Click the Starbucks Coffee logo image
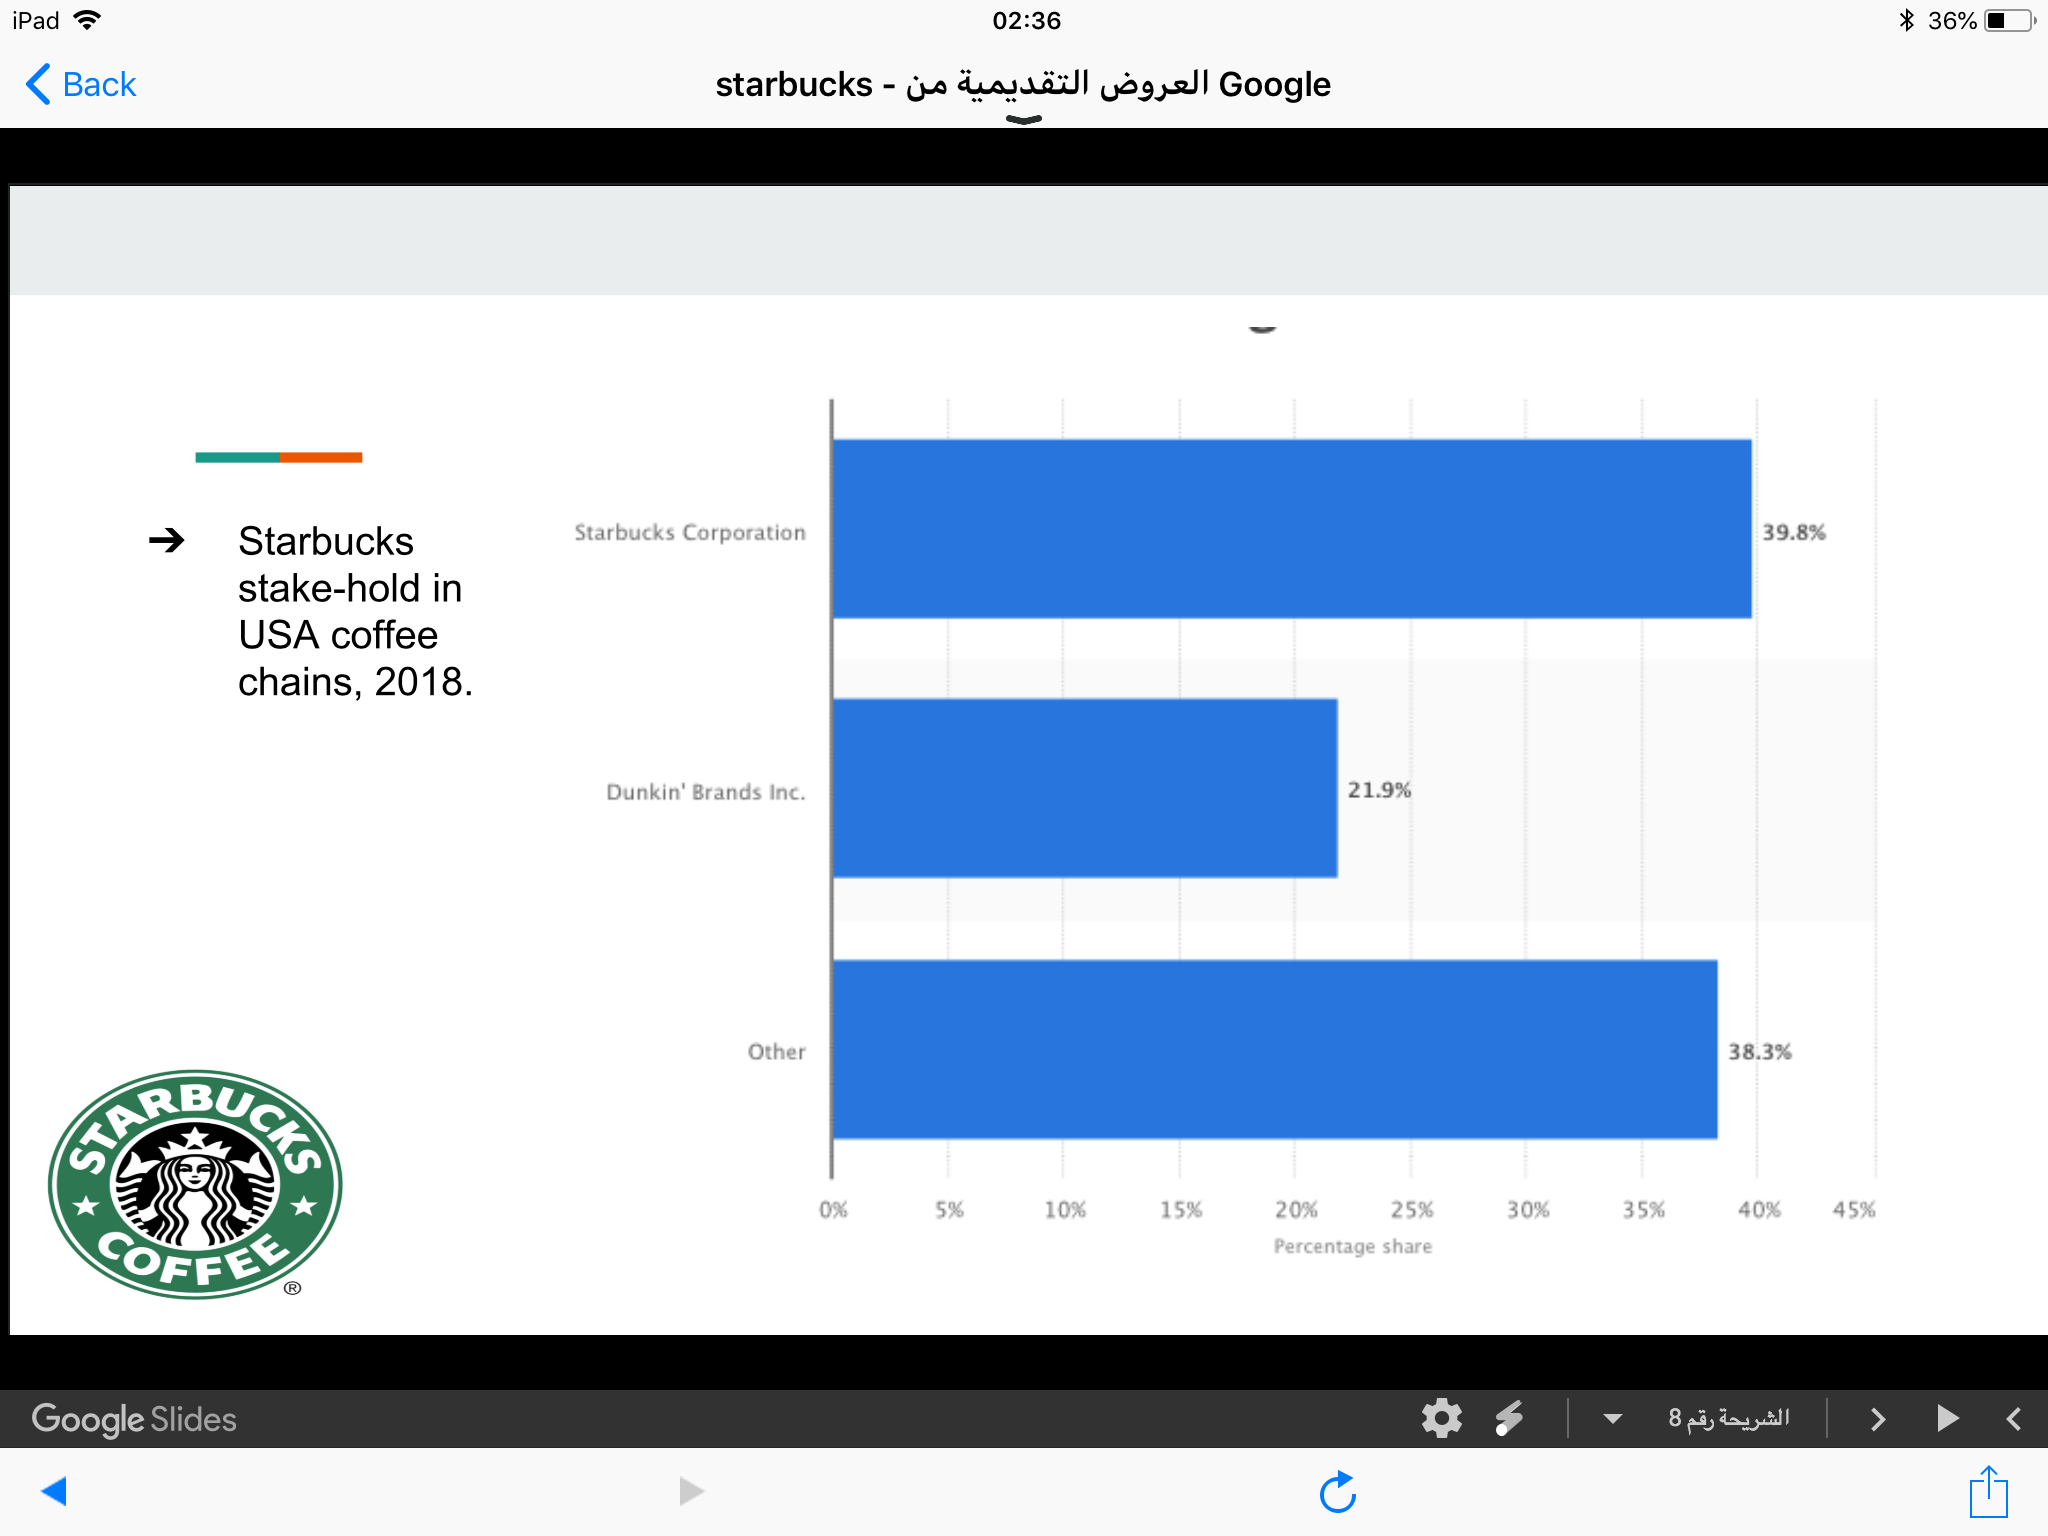Viewport: 2048px width, 1536px height. coord(195,1184)
